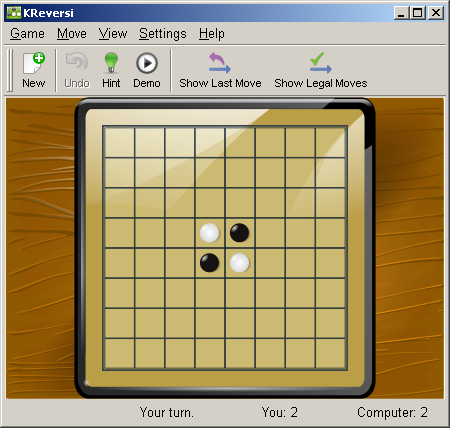Click the bottom white disc on board
The height and width of the screenshot is (428, 450).
coord(239,263)
